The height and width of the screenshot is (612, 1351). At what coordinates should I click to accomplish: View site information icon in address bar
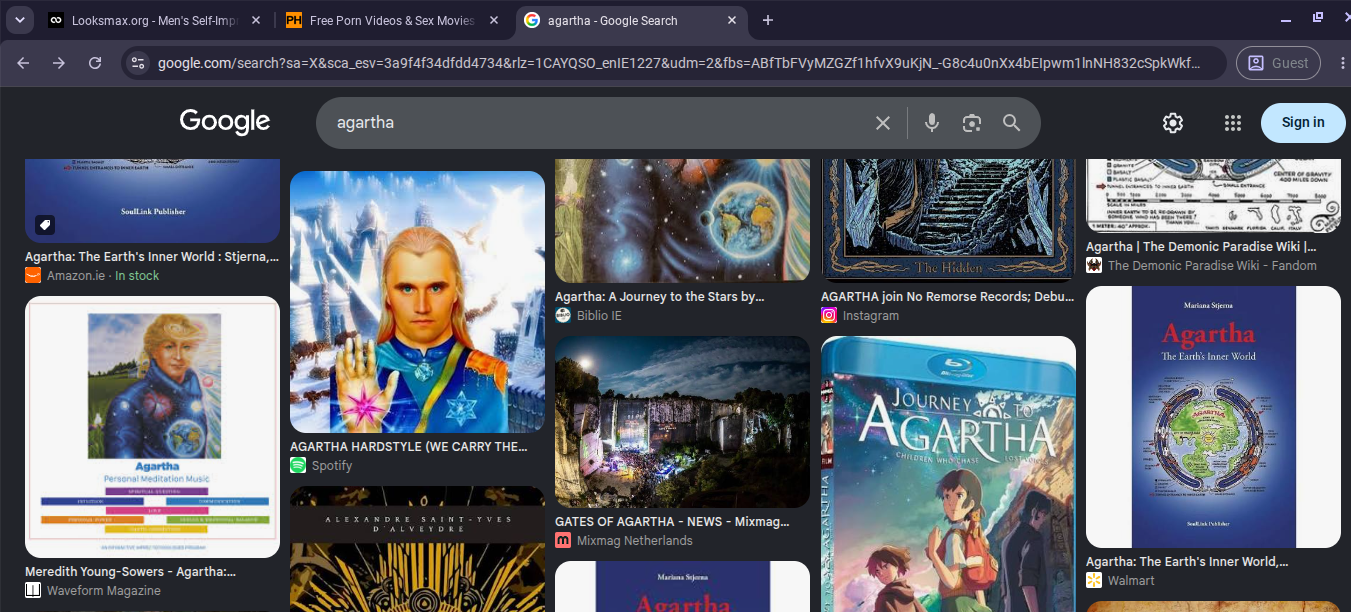click(138, 63)
